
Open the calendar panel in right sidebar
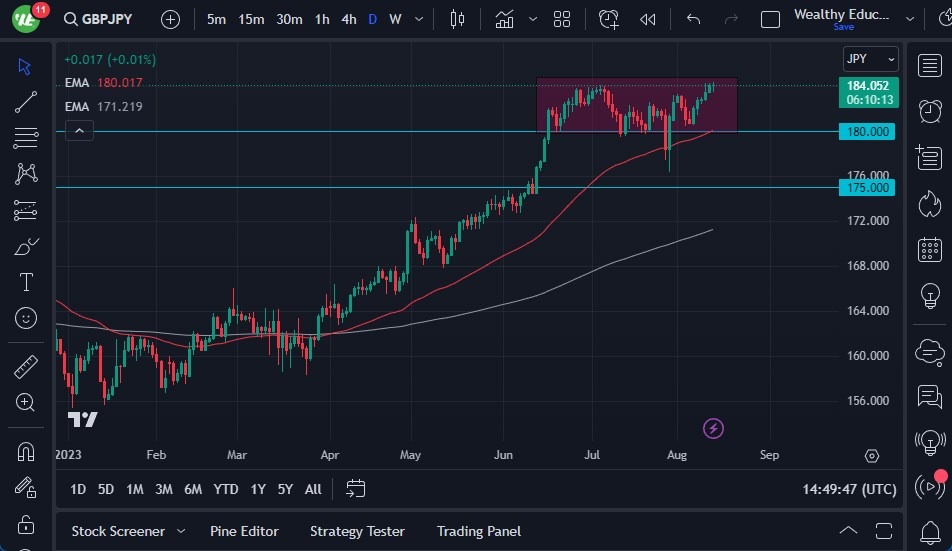click(x=929, y=249)
